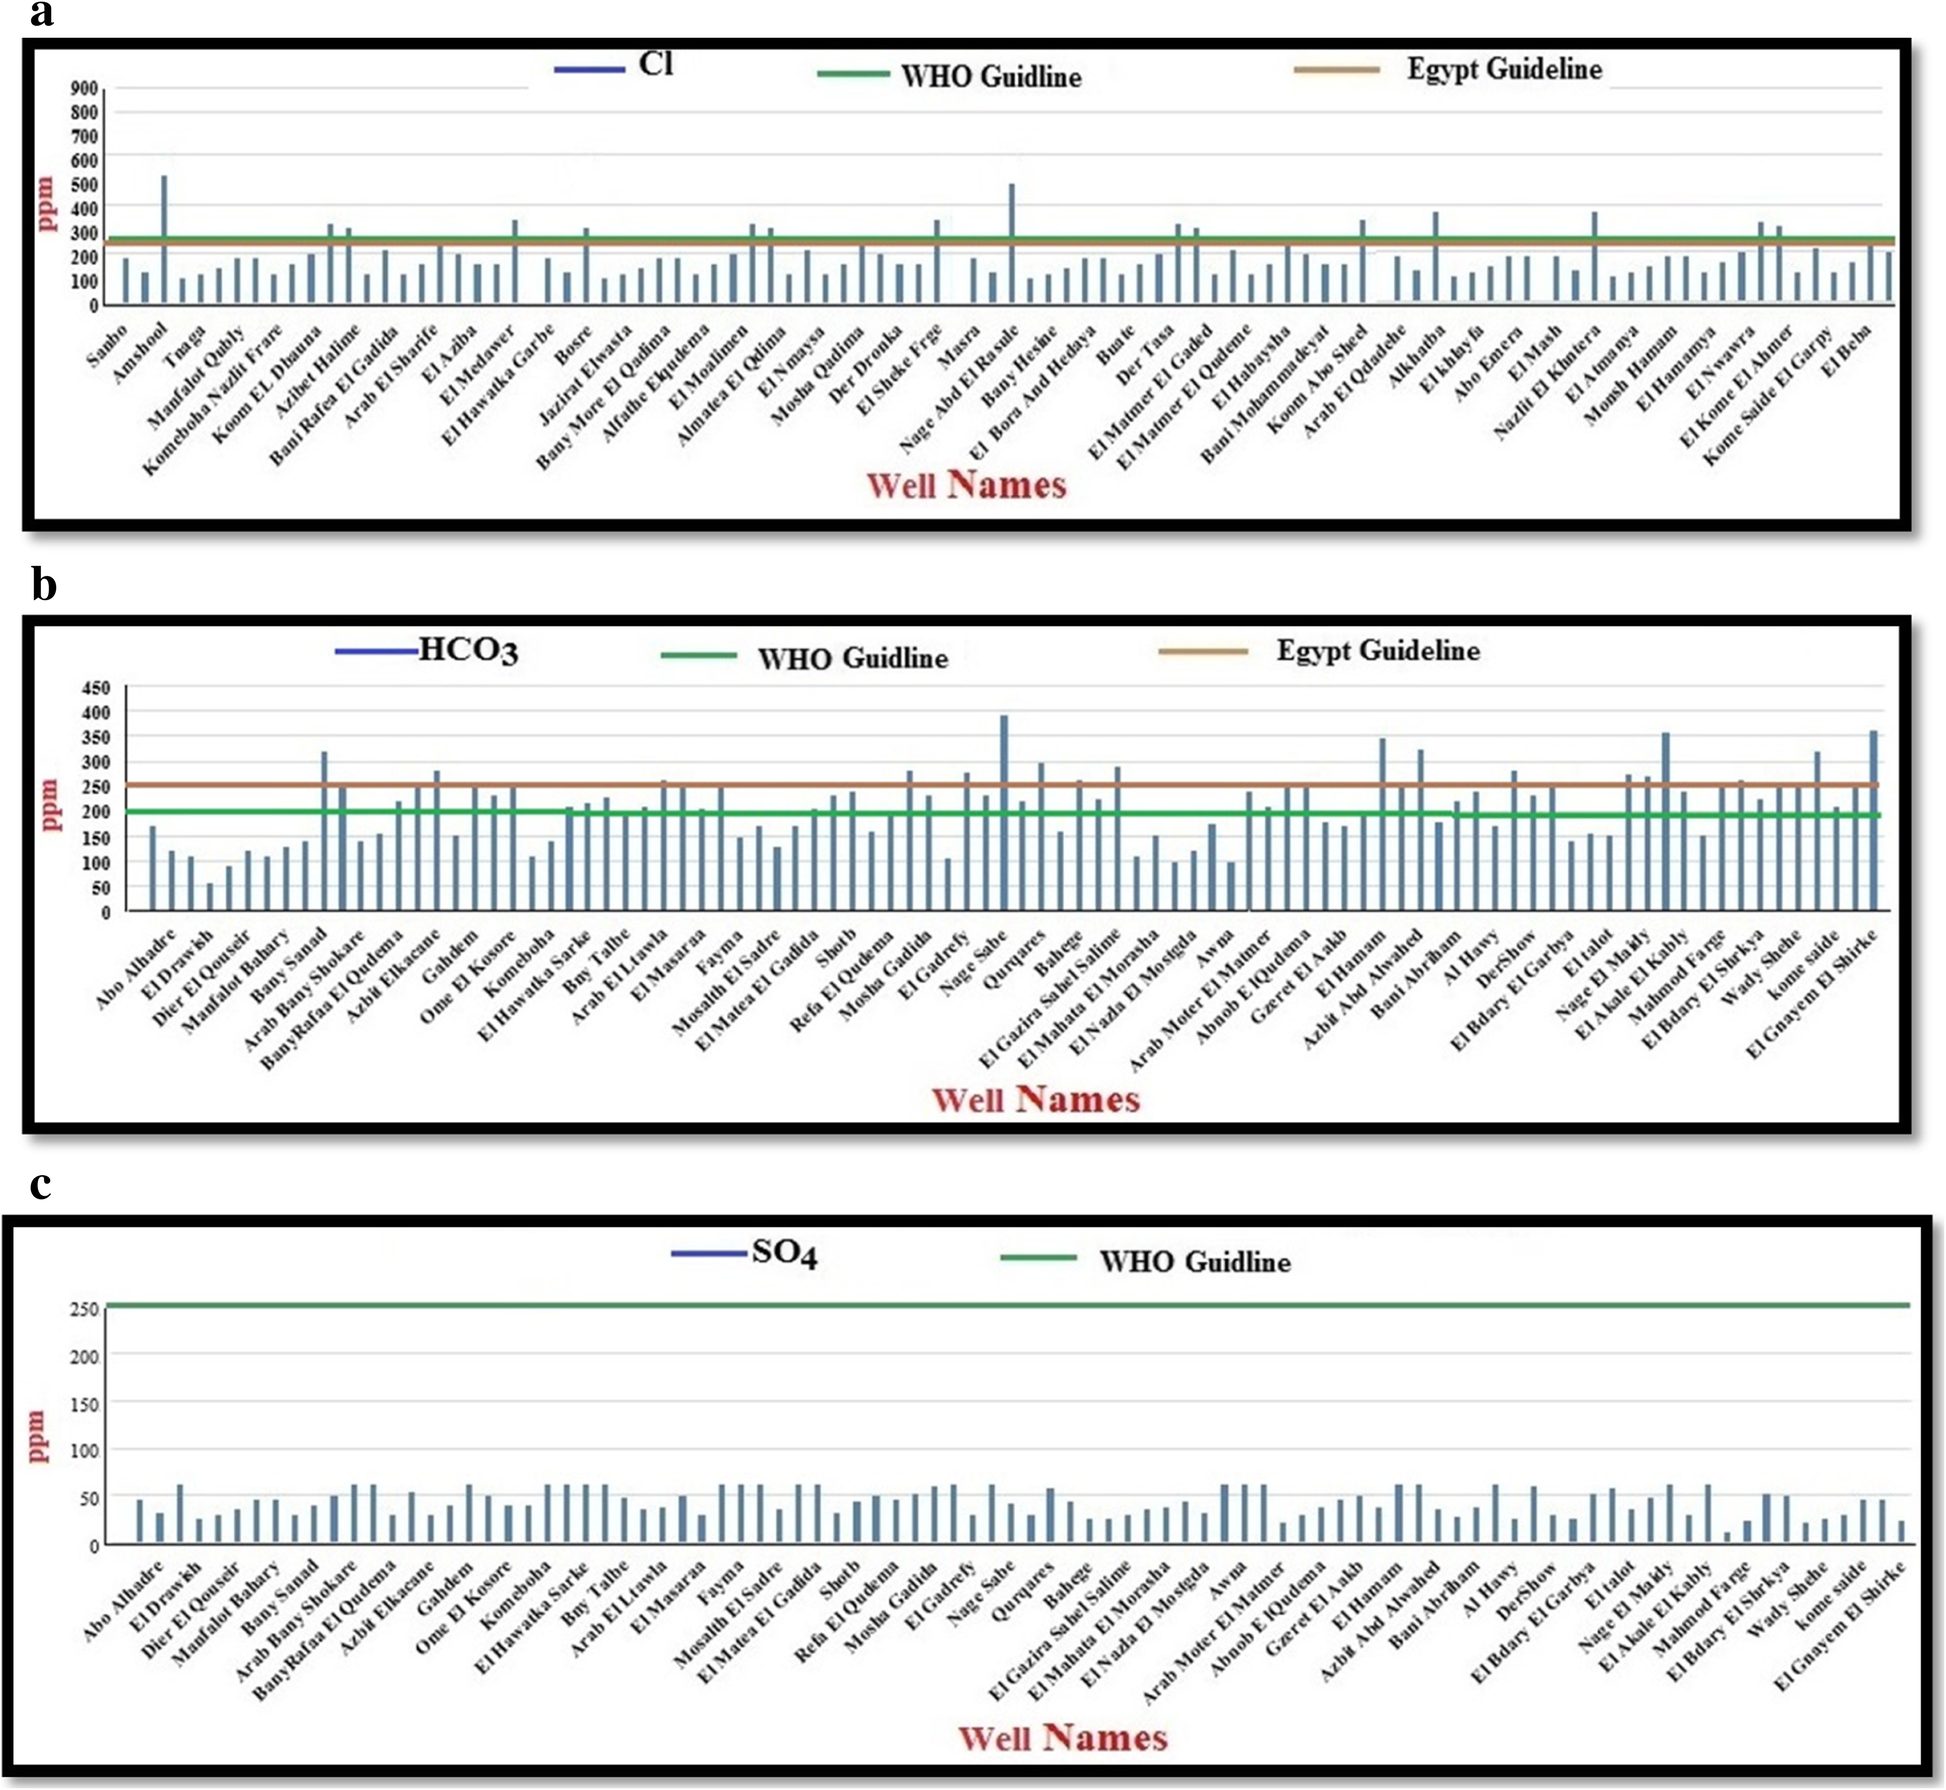
Task: Click the 'Manfalot Qubly' well label
Action: tap(197, 376)
